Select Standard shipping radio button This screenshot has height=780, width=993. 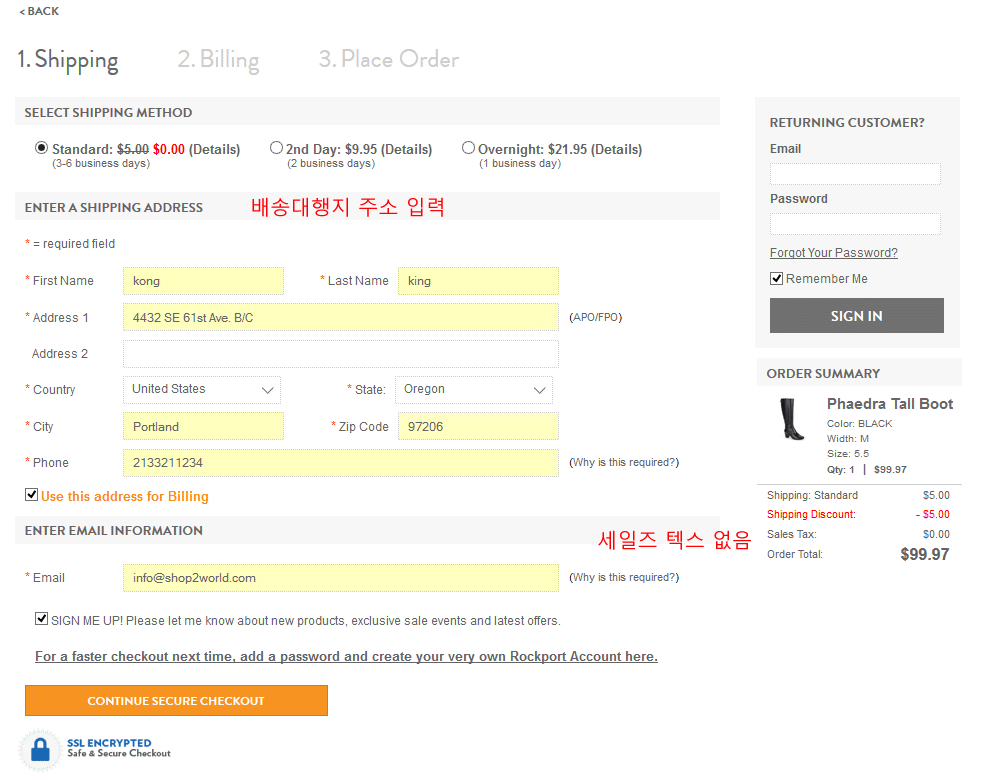pos(41,148)
